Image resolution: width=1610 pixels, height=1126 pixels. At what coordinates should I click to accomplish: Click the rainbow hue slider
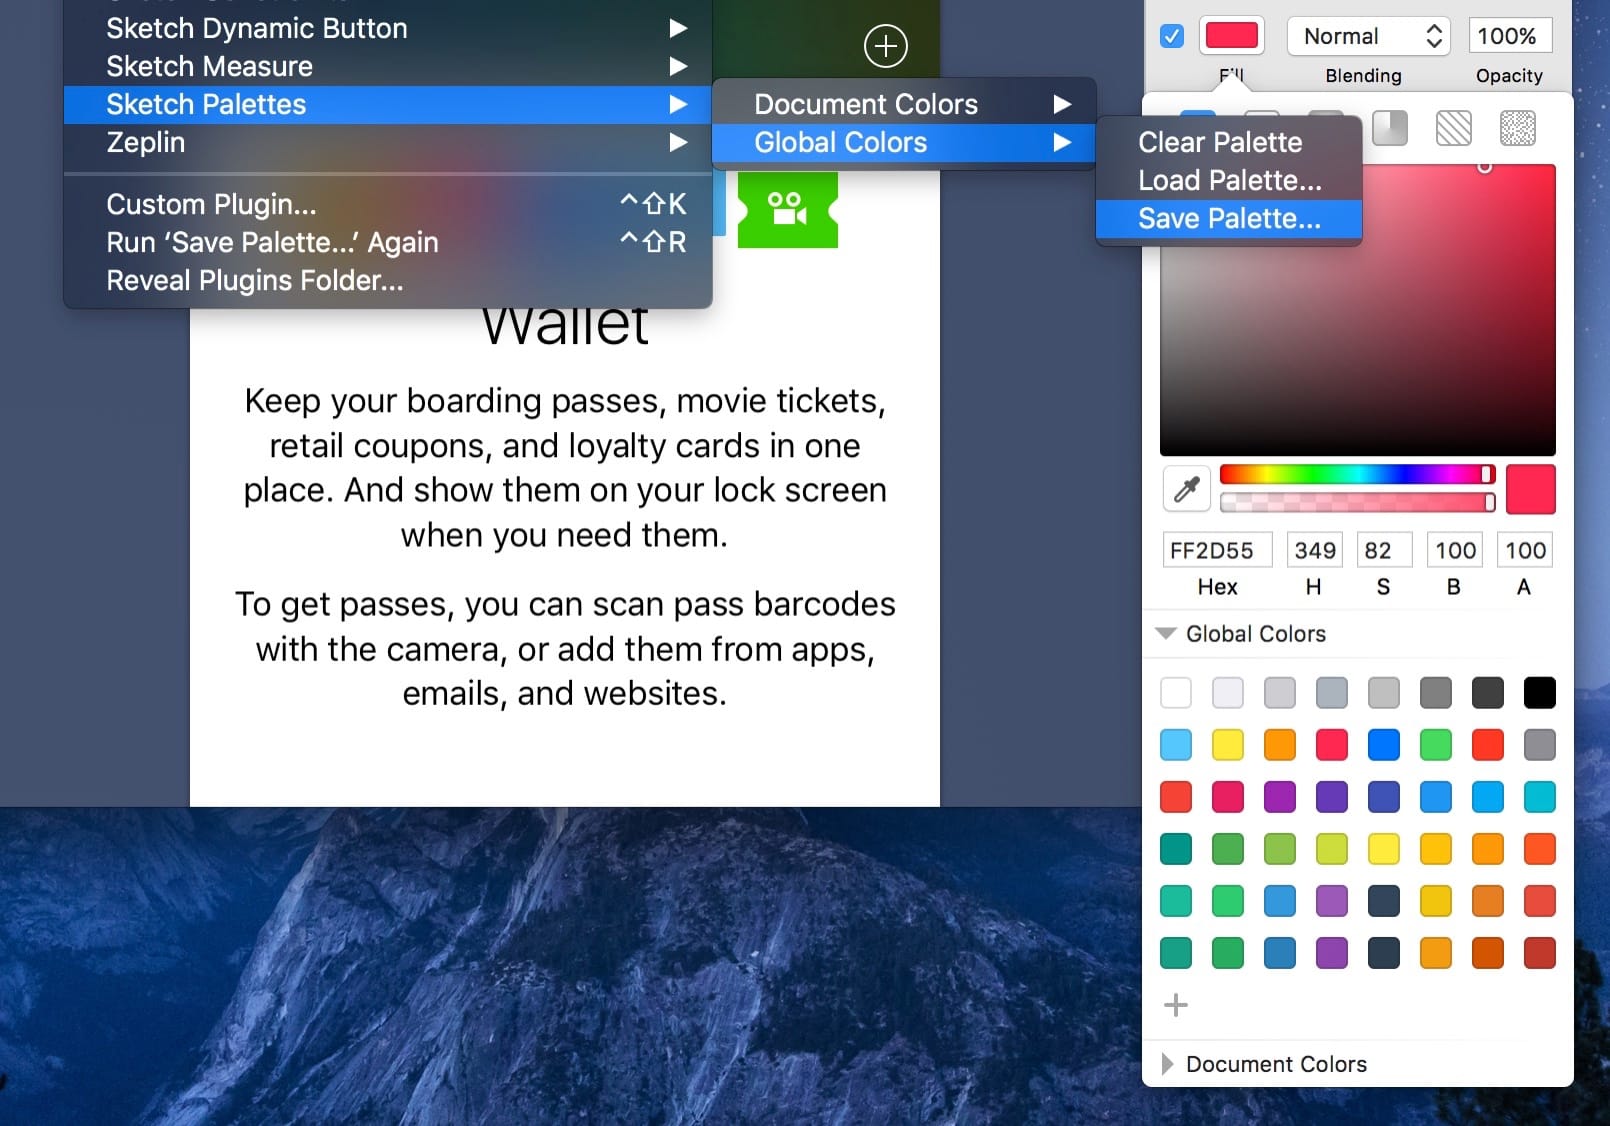[1357, 474]
